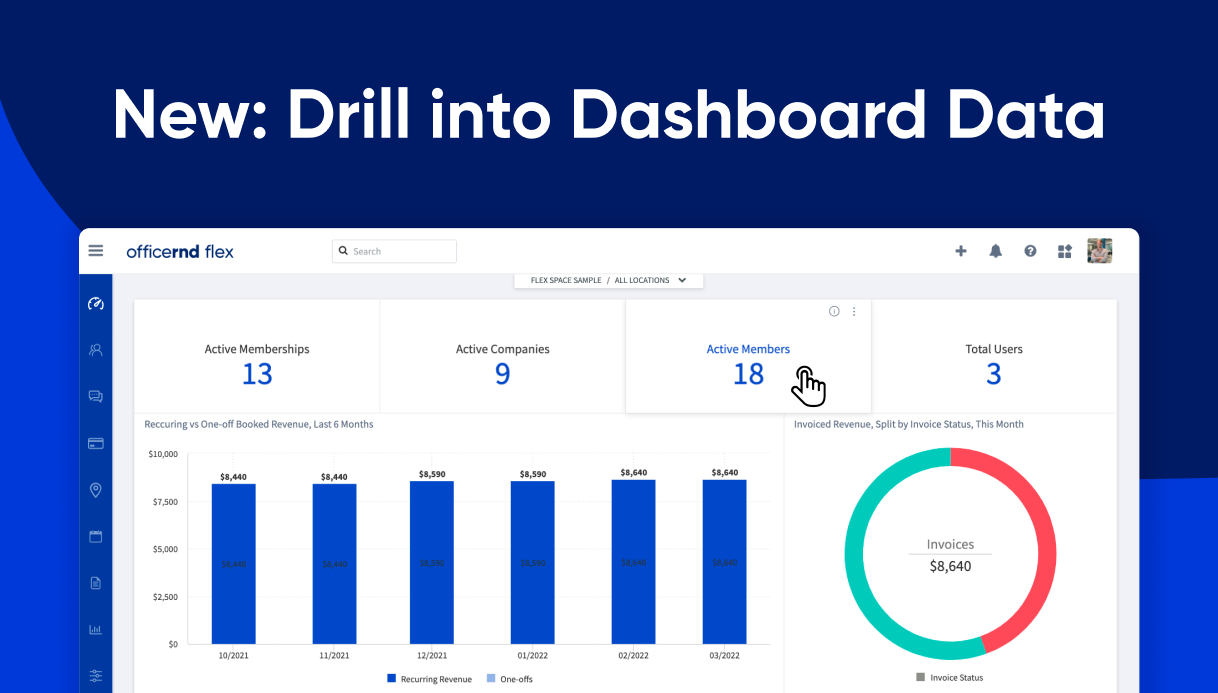Click the $10,000 y-axis label
The height and width of the screenshot is (693, 1218).
point(163,454)
